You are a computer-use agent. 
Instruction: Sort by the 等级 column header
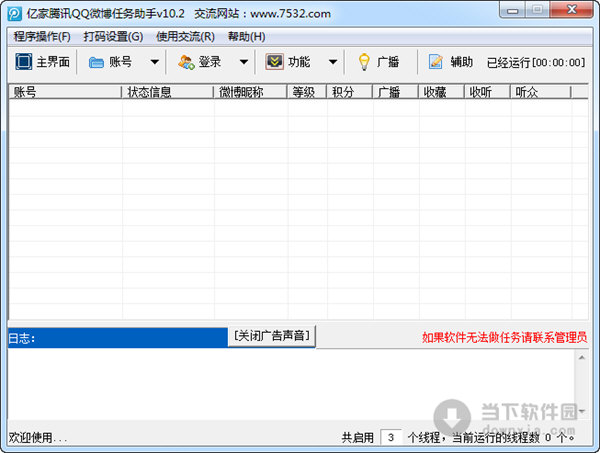(x=307, y=92)
